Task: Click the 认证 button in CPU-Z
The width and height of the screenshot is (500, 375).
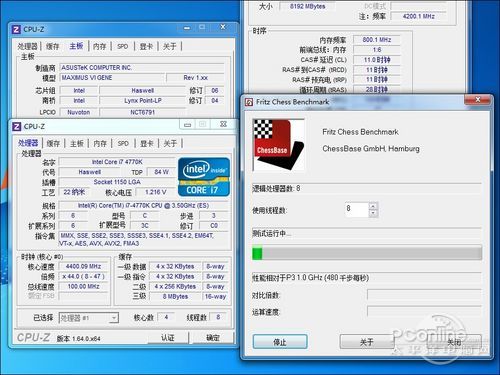Action: pyautogui.click(x=168, y=338)
